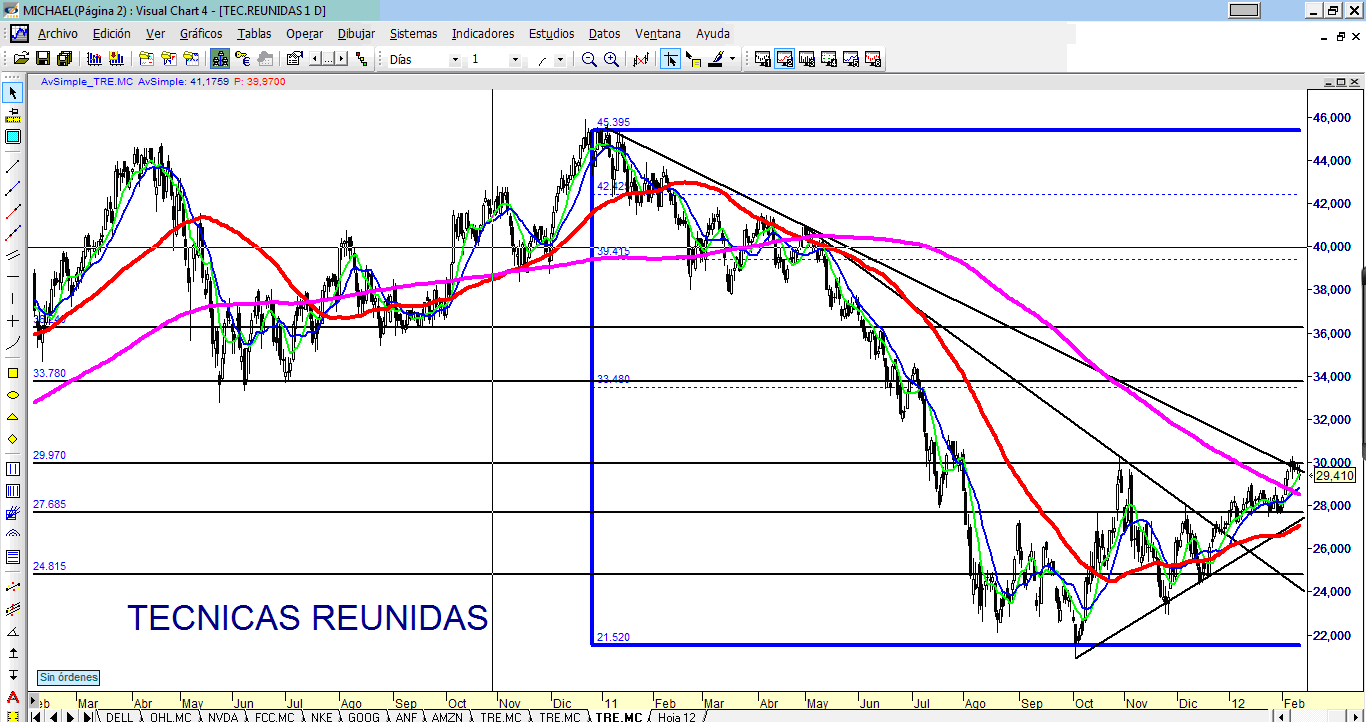Toggle the highlighted people icon button
The image size is (1366, 722).
[220, 59]
